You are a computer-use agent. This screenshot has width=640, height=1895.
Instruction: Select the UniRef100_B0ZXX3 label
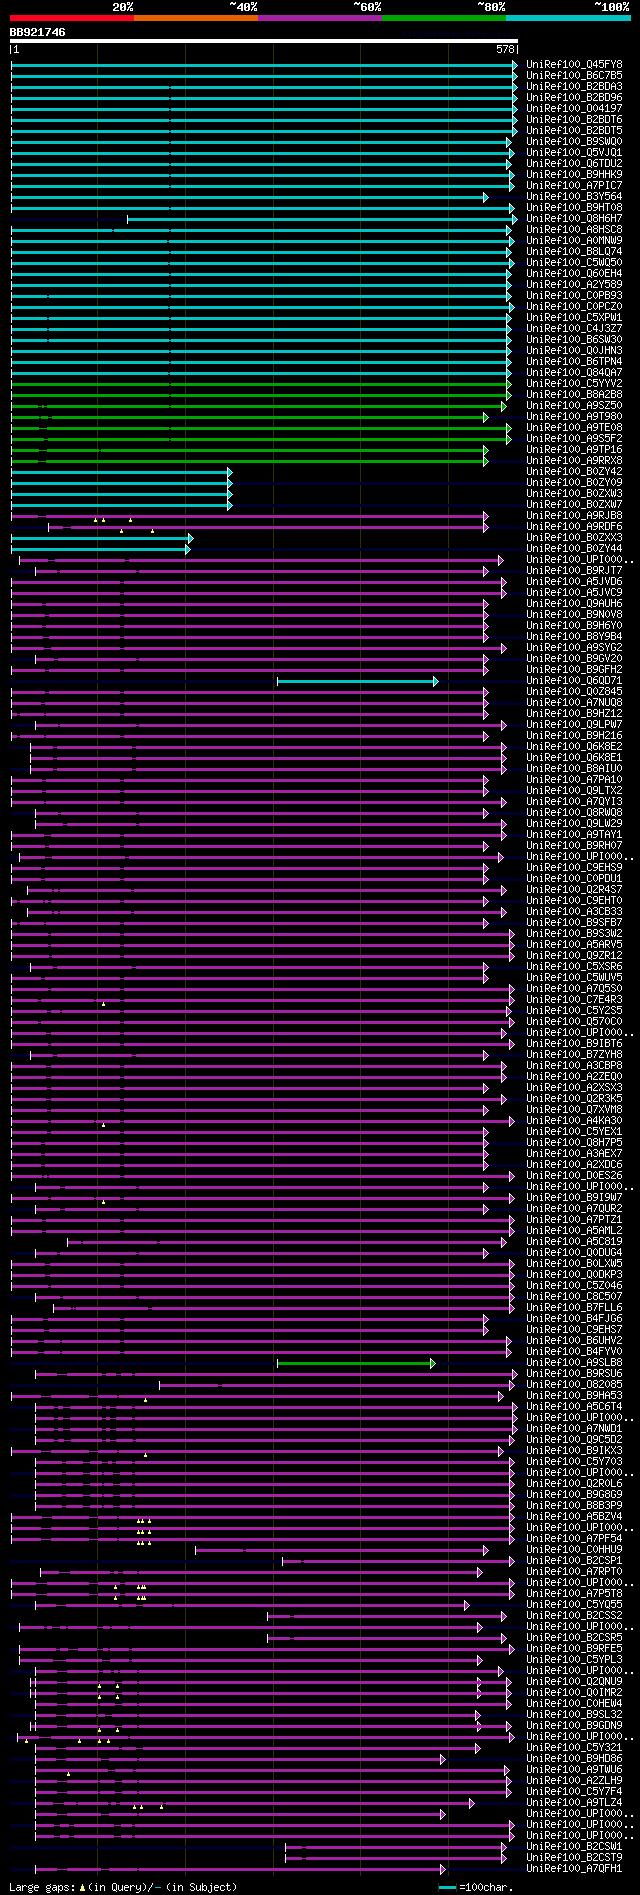(574, 537)
